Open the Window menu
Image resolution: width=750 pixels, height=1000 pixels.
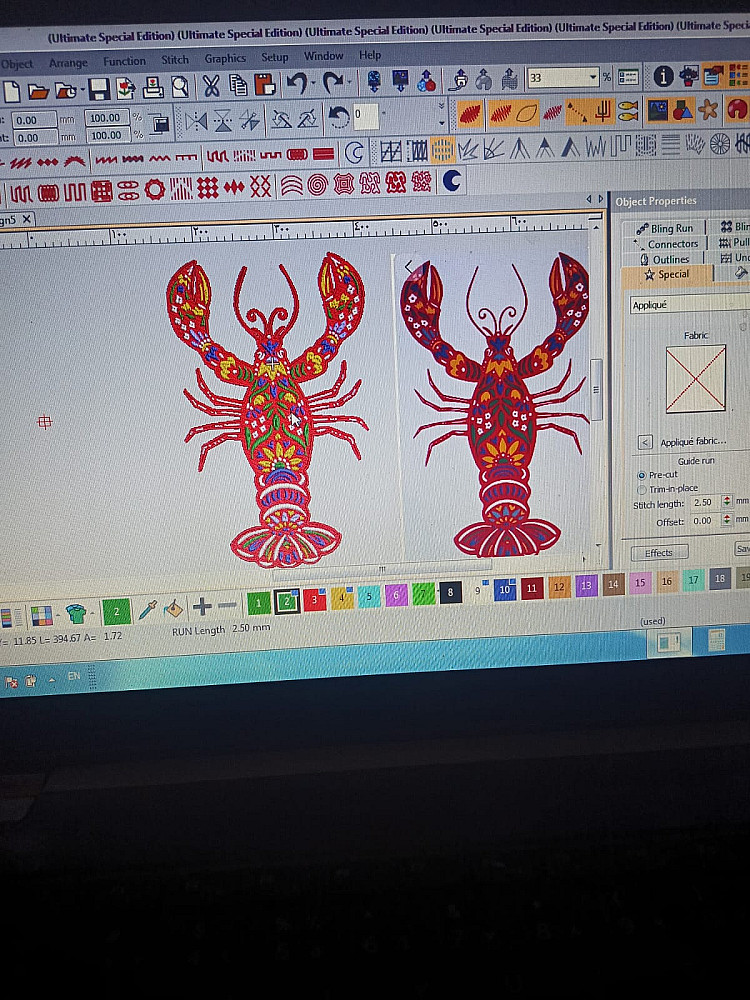click(x=323, y=56)
